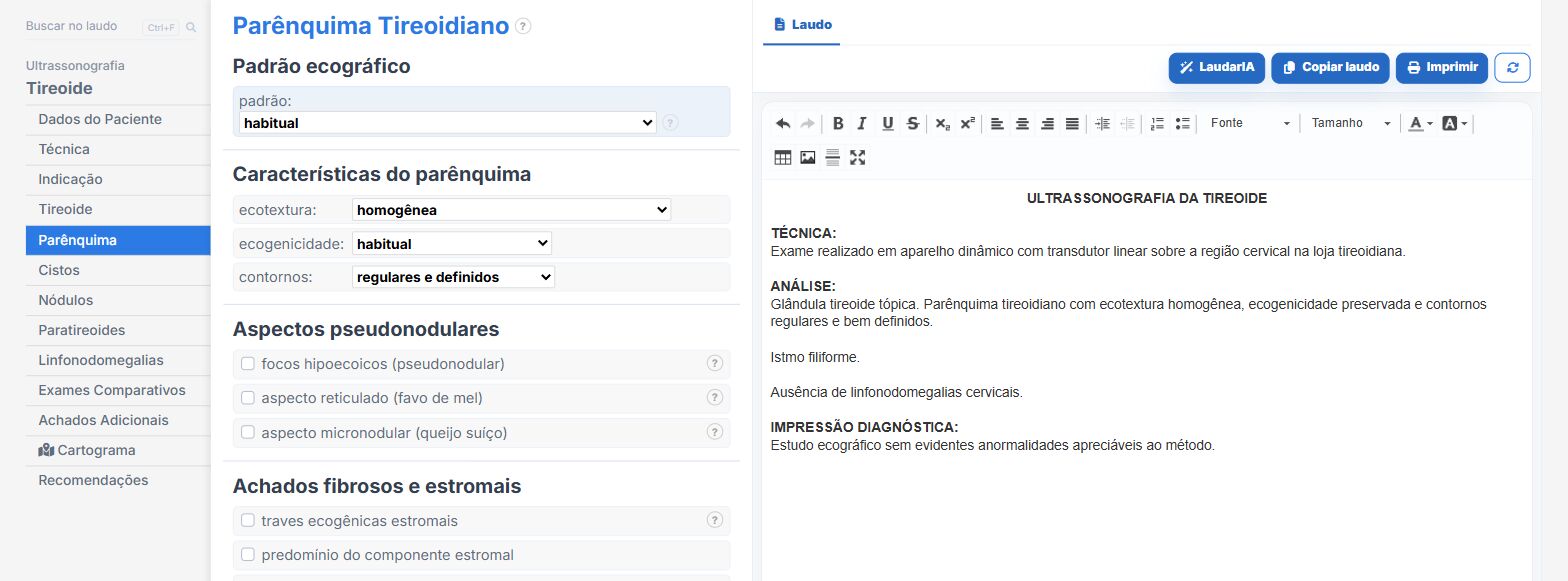Justify the report text
The height and width of the screenshot is (581, 1568).
coord(1072,123)
